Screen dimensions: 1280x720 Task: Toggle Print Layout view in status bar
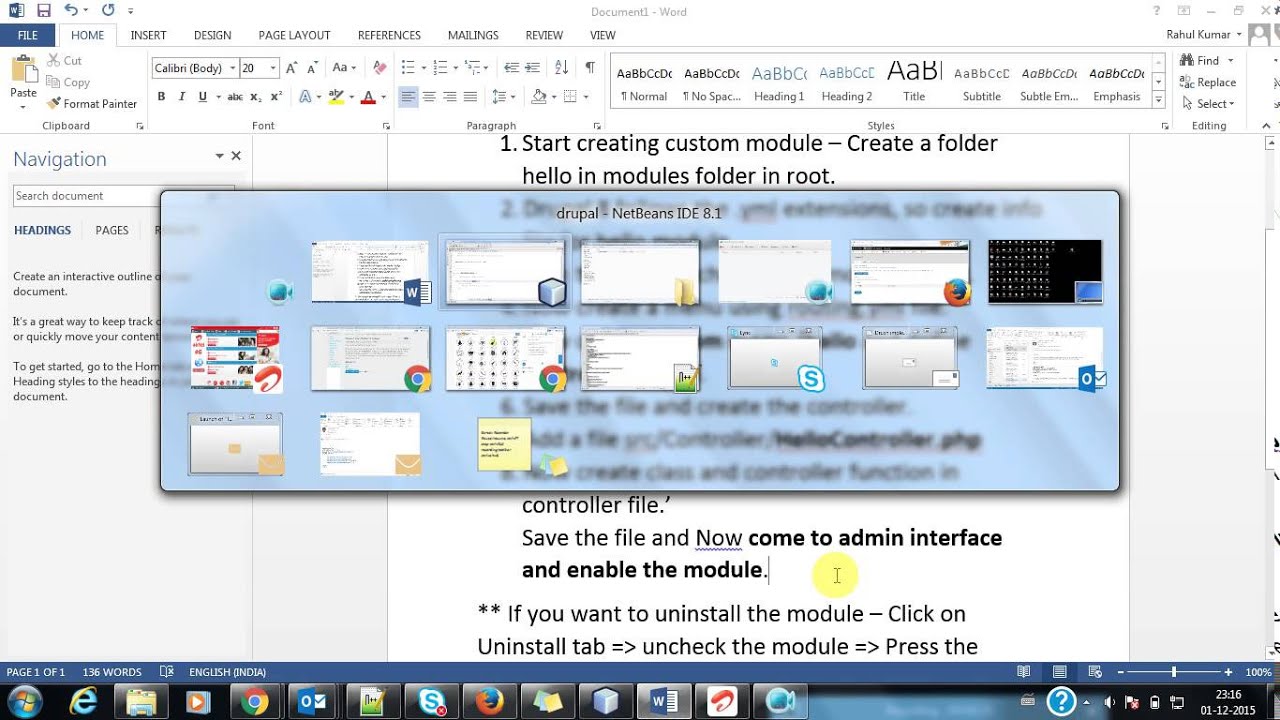1059,672
